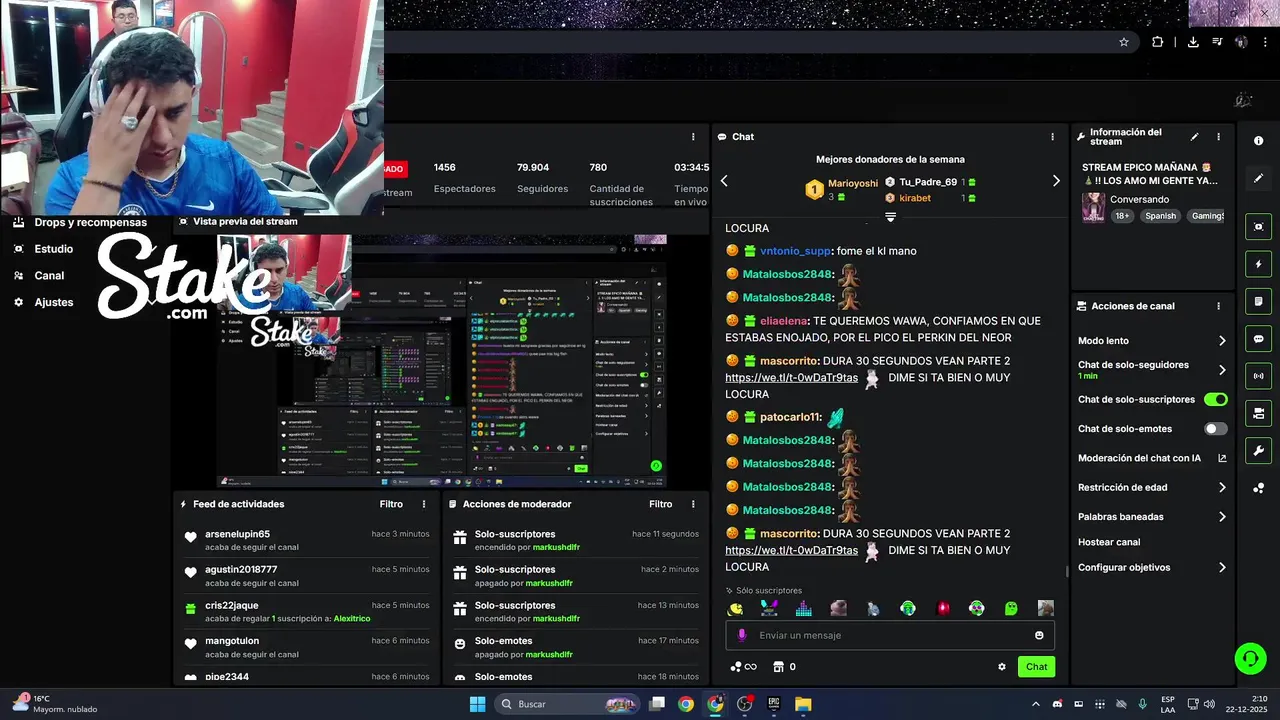Open Estudio in left menu

point(43,249)
